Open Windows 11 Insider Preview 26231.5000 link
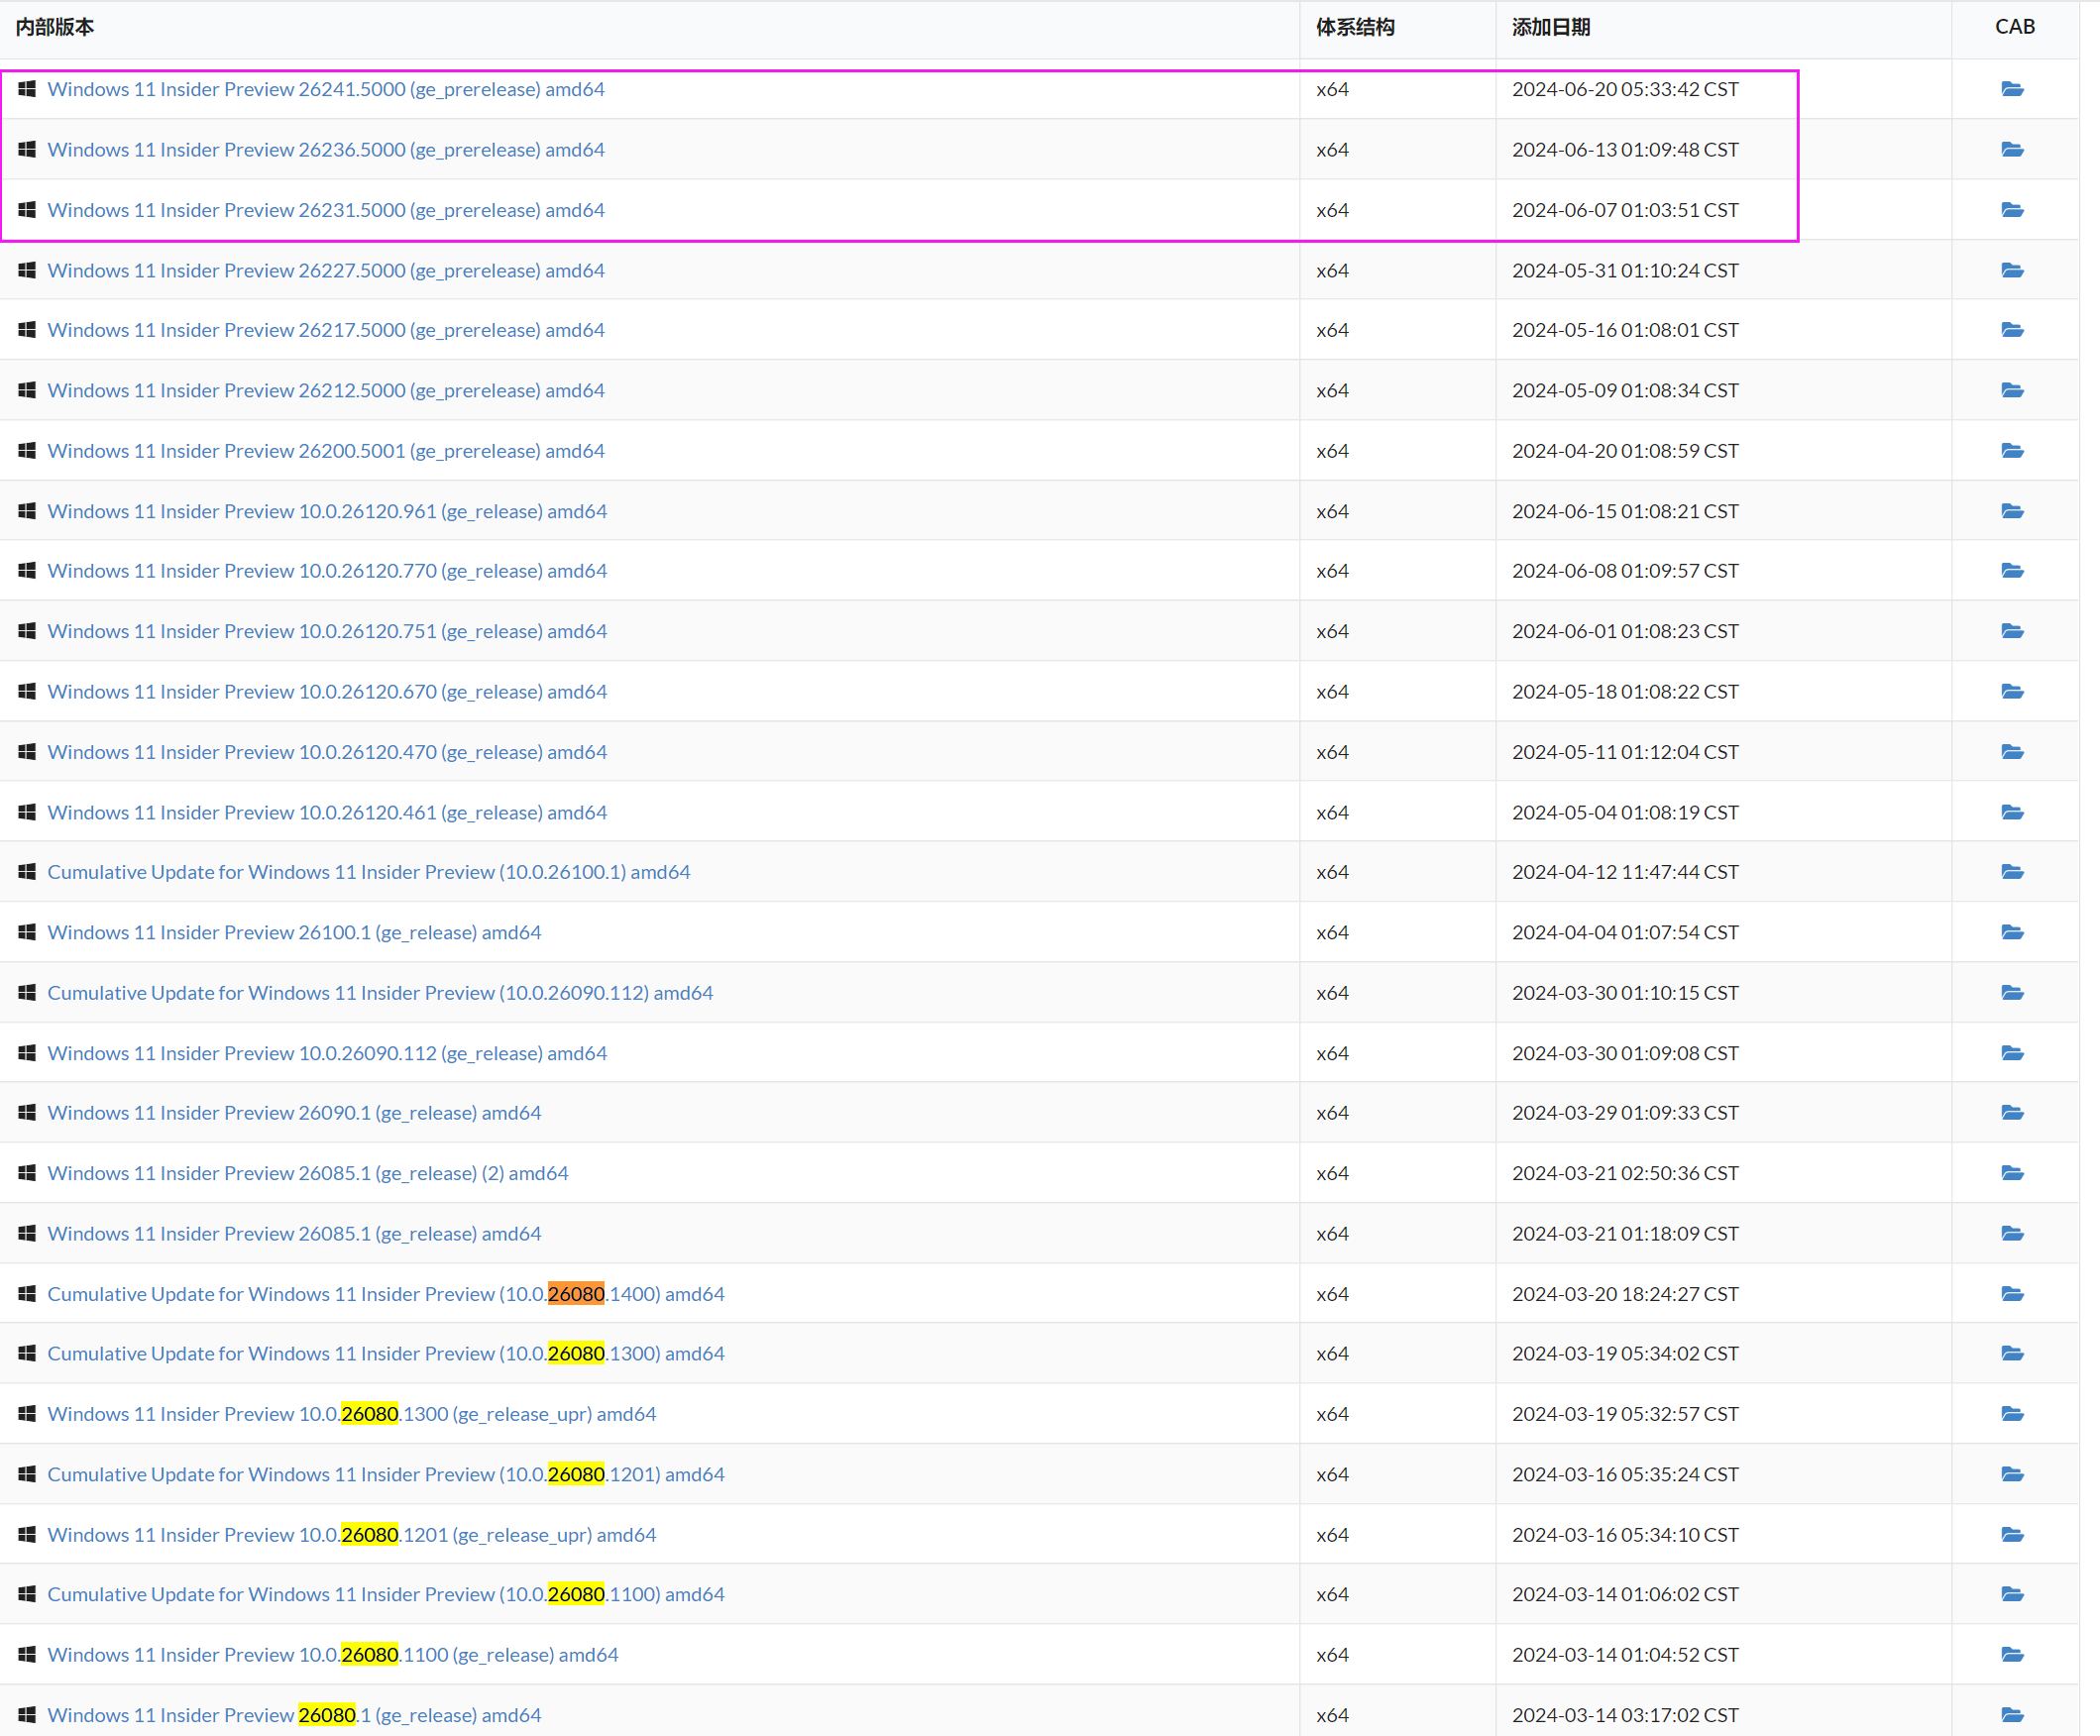The height and width of the screenshot is (1736, 2100). pyautogui.click(x=326, y=210)
